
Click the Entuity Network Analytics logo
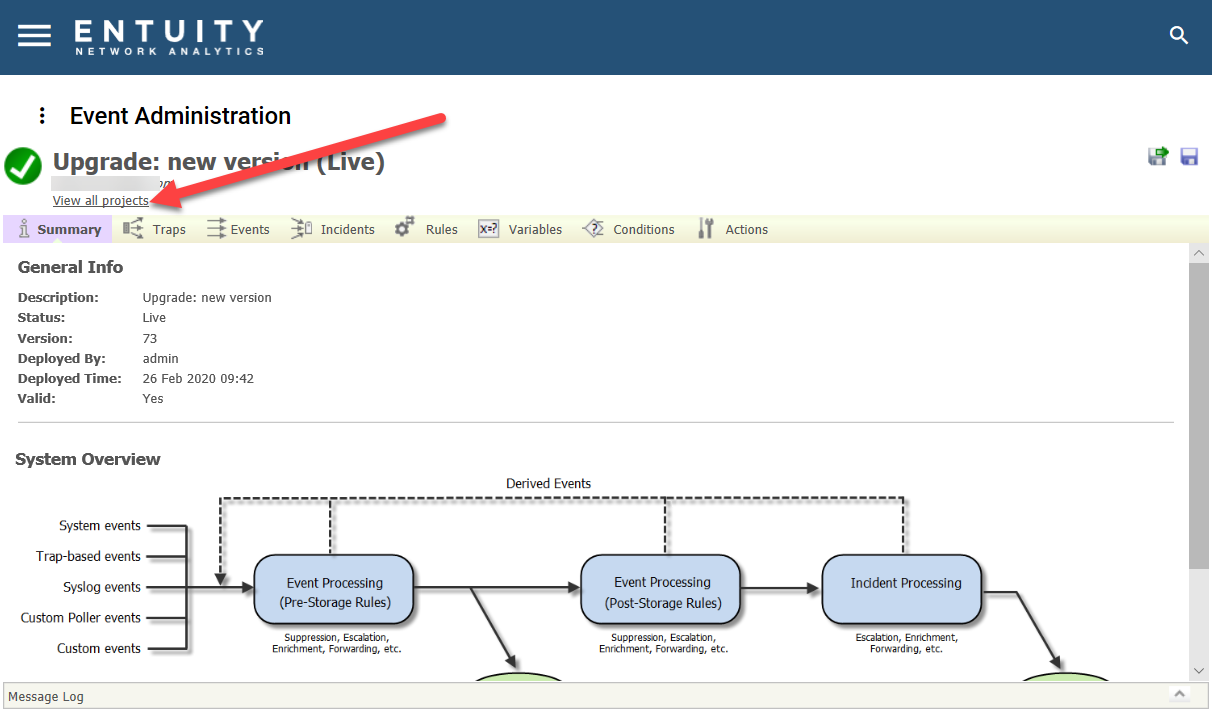pyautogui.click(x=169, y=37)
